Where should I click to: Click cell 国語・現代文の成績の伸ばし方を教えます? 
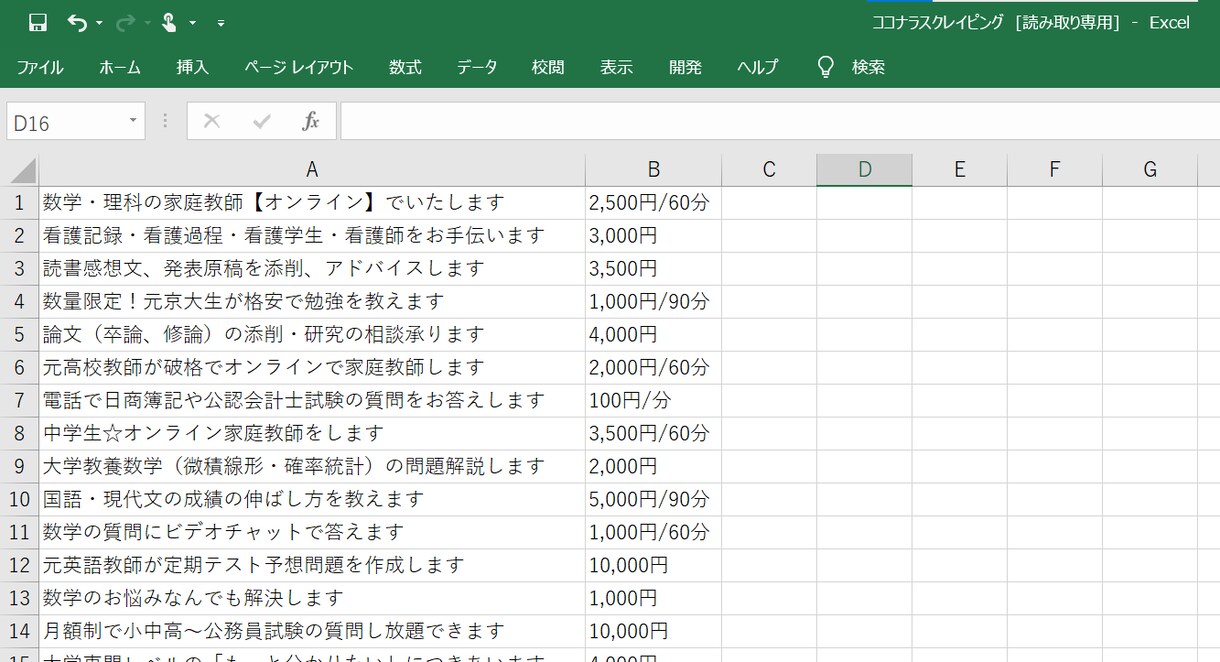[312, 500]
